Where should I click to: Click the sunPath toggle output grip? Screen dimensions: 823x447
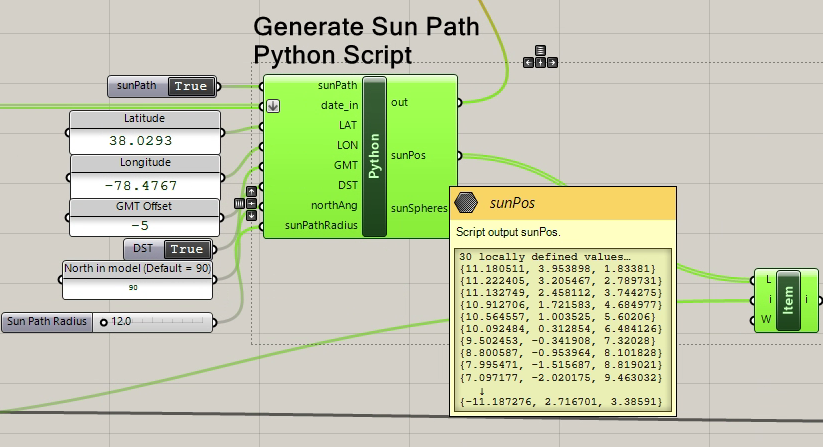[218, 87]
